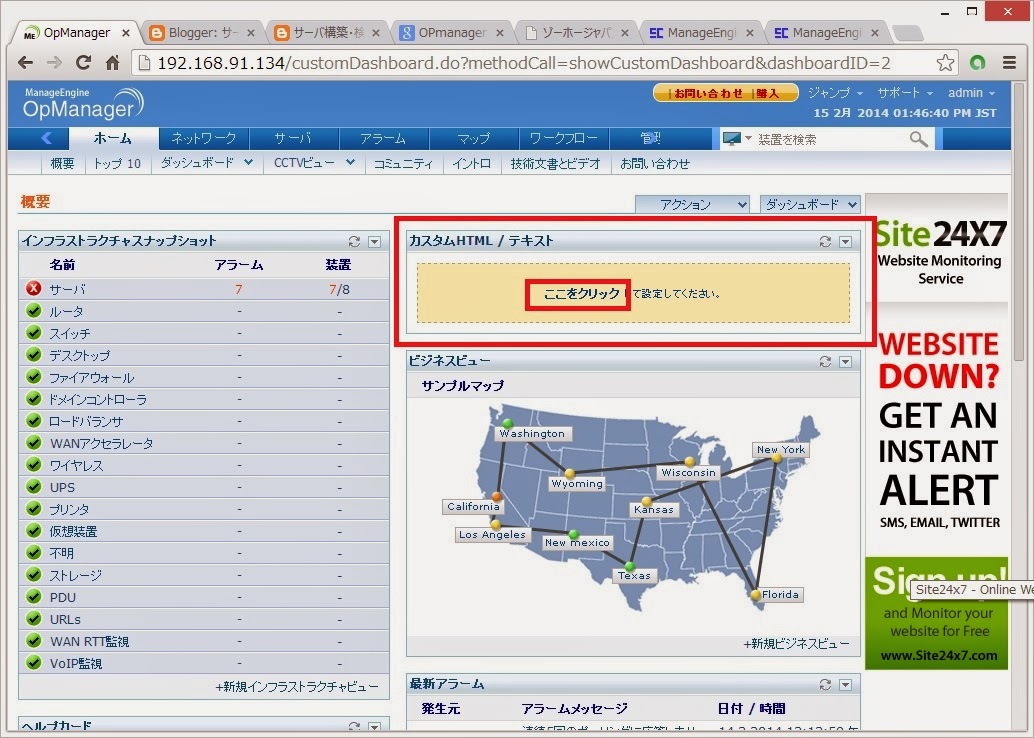Open the 概要 sub-menu item
Screen dimensions: 1034x738
(62, 164)
